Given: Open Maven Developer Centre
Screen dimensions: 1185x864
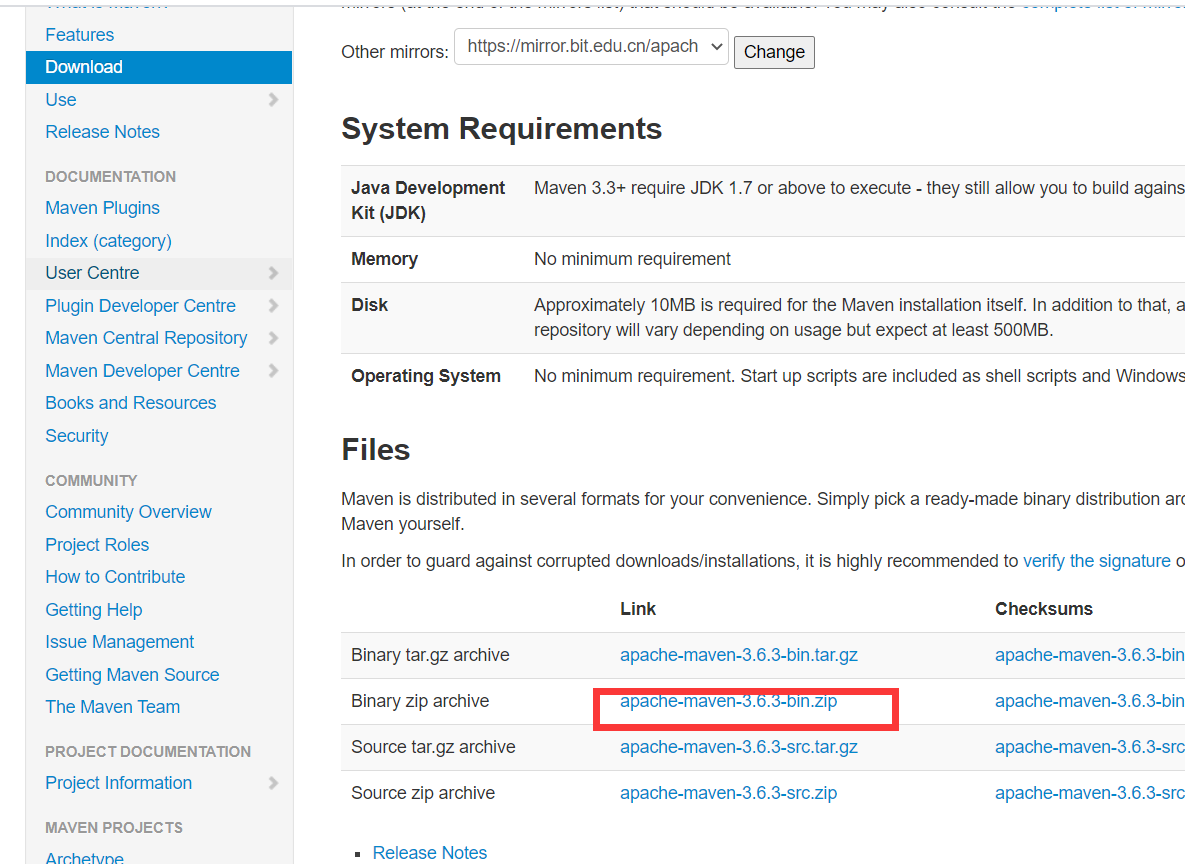Looking at the screenshot, I should tap(142, 370).
